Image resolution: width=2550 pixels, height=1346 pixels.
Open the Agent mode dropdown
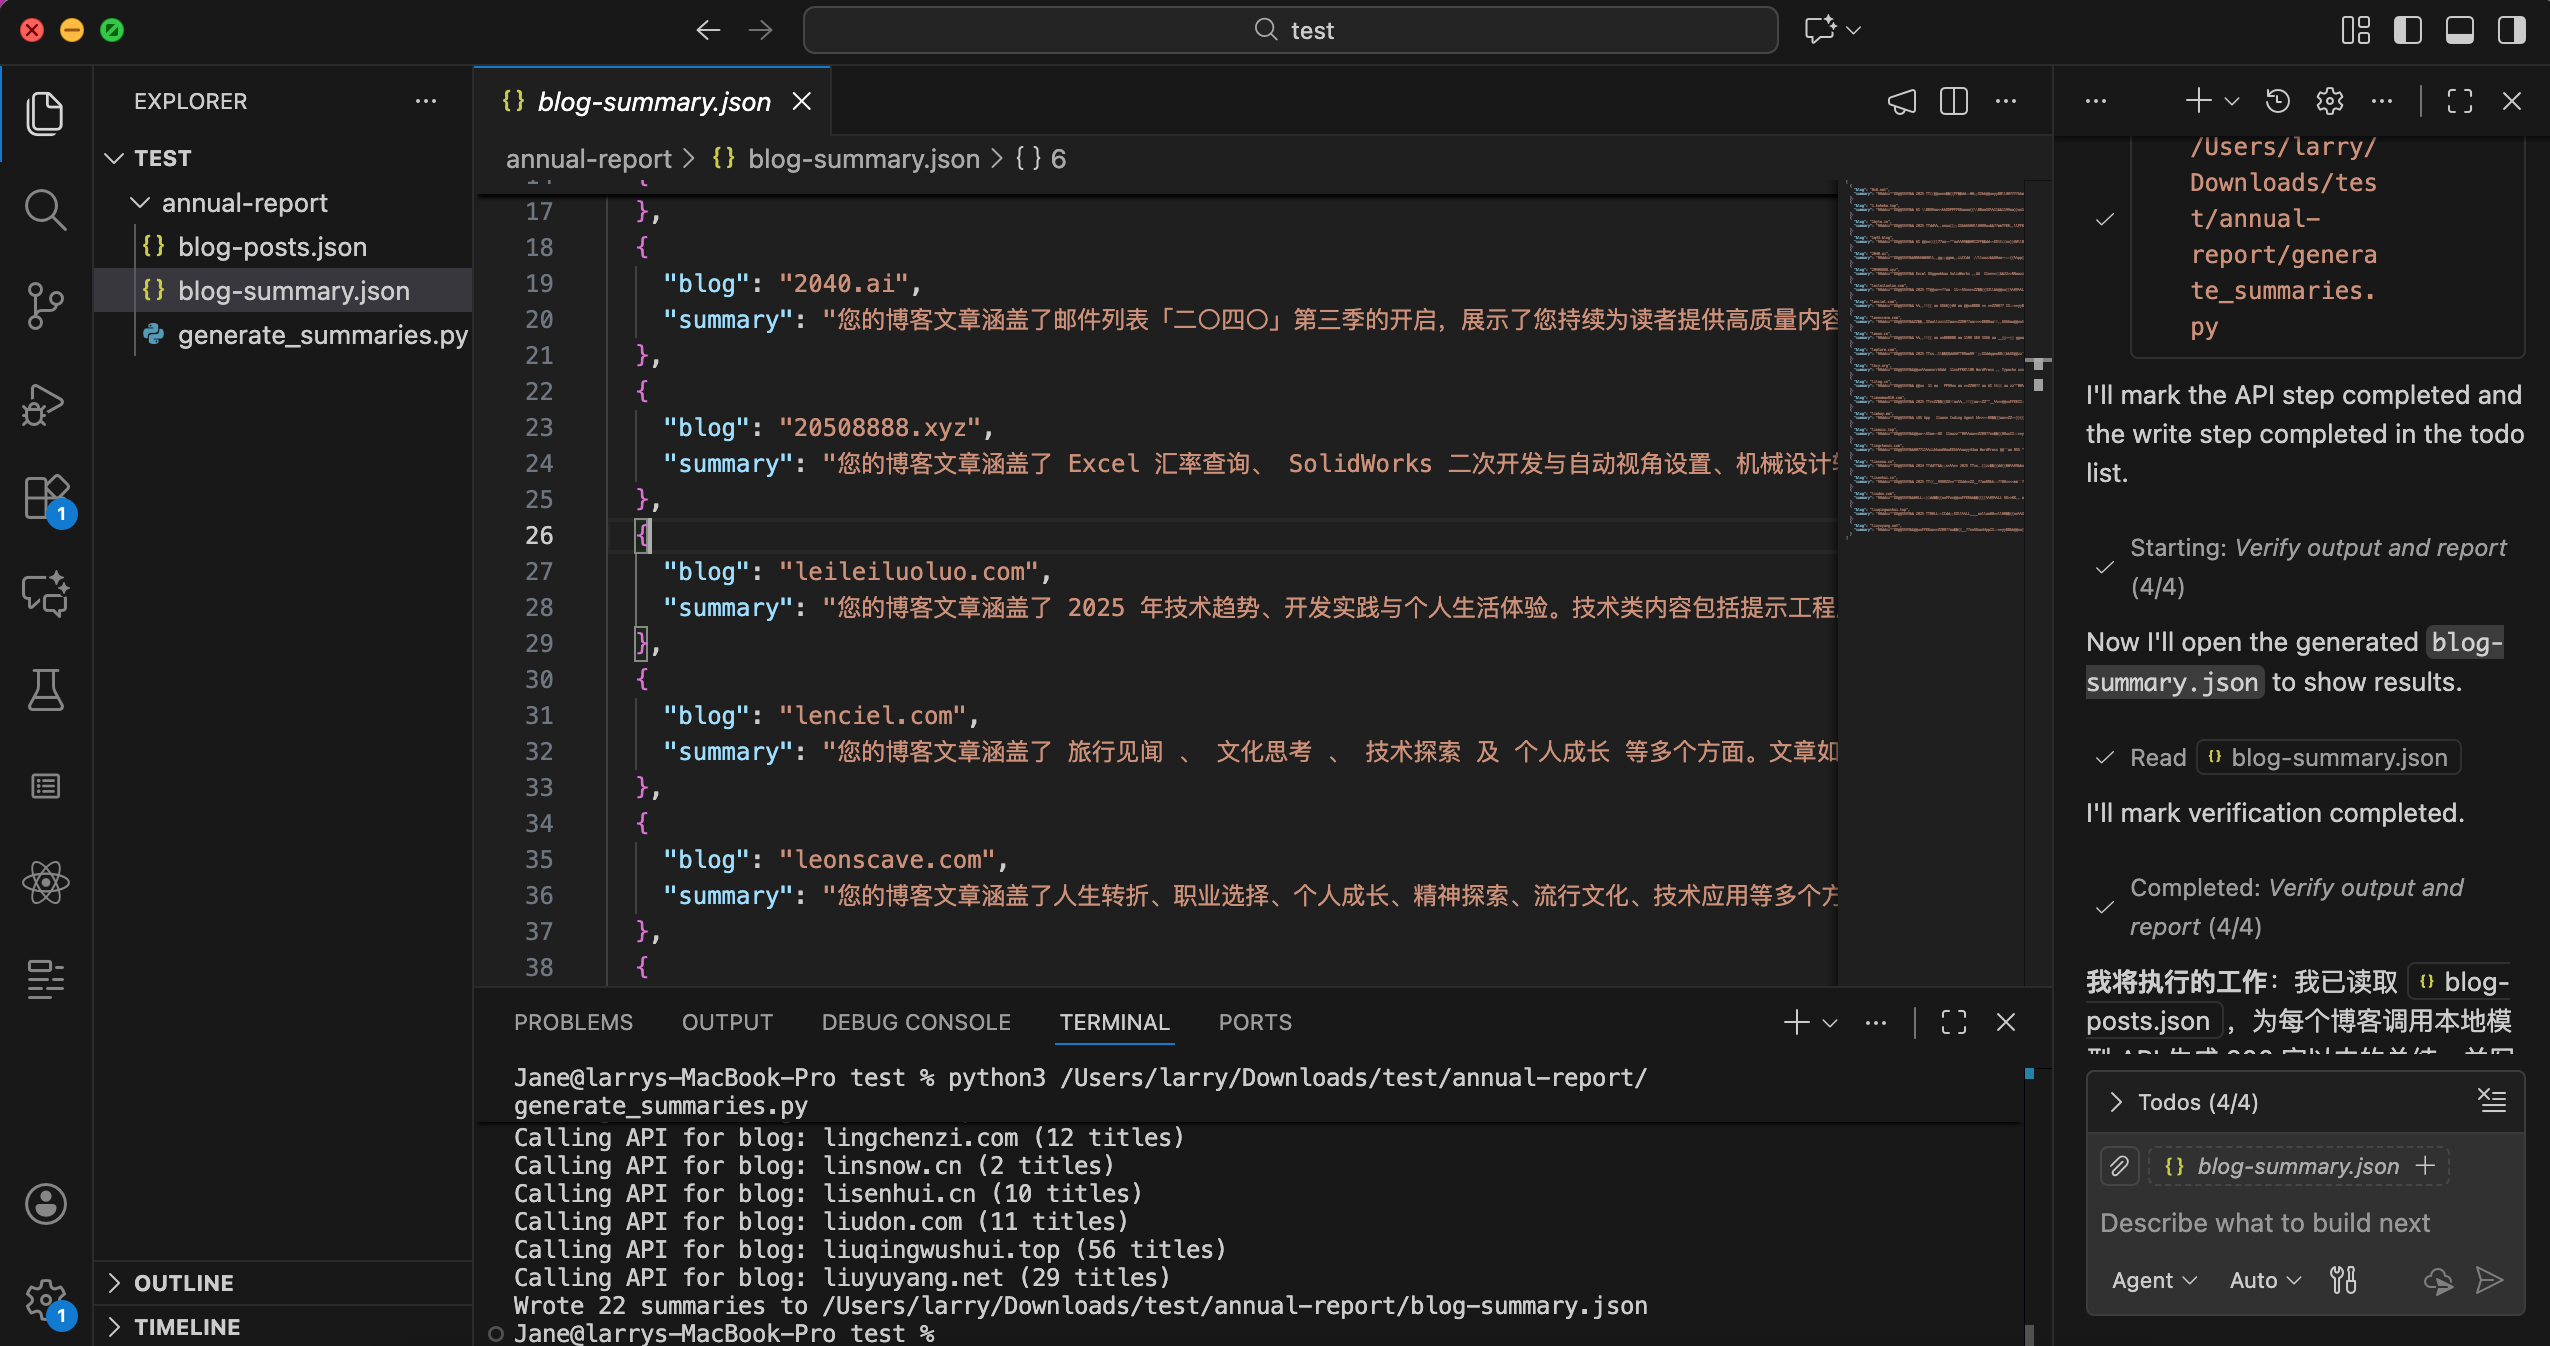pyautogui.click(x=2153, y=1280)
